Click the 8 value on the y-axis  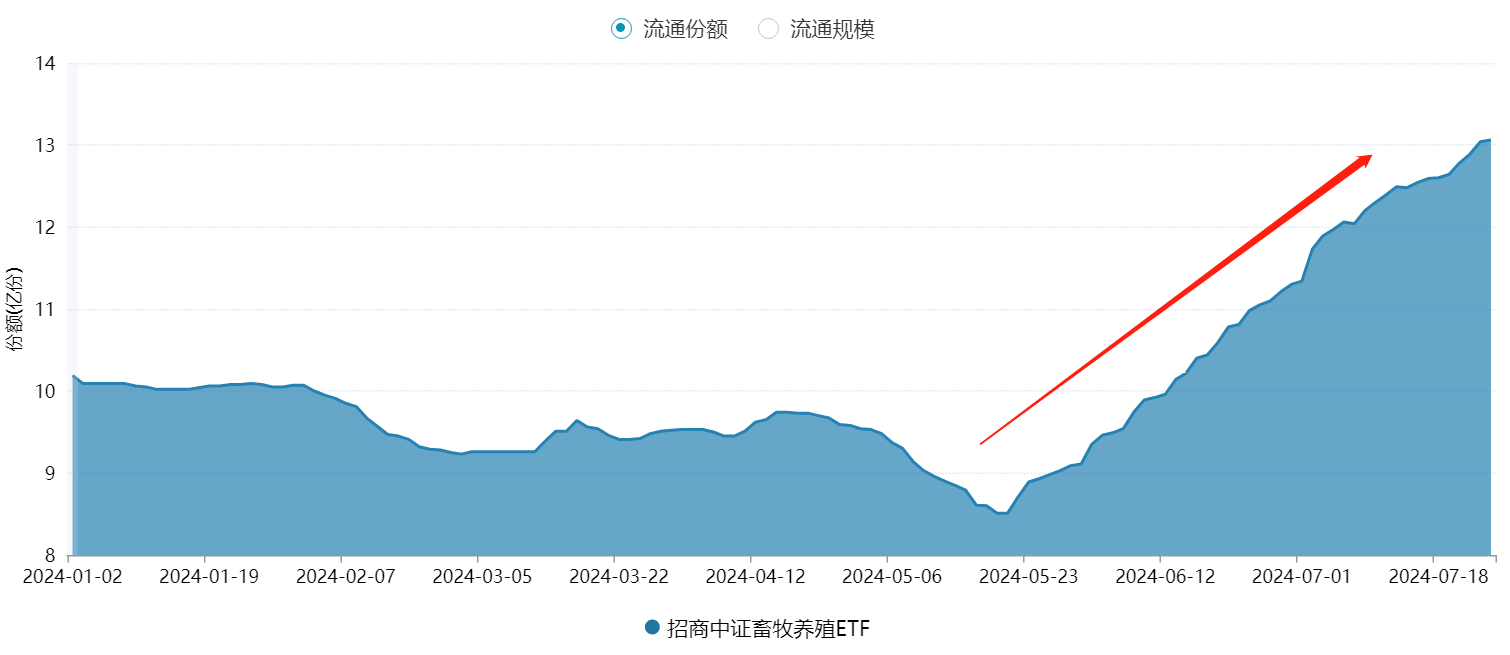point(49,555)
